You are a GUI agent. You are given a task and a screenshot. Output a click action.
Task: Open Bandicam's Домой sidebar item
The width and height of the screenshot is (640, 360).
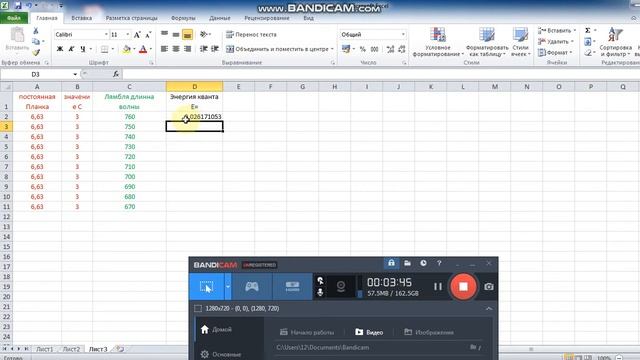pyautogui.click(x=216, y=329)
